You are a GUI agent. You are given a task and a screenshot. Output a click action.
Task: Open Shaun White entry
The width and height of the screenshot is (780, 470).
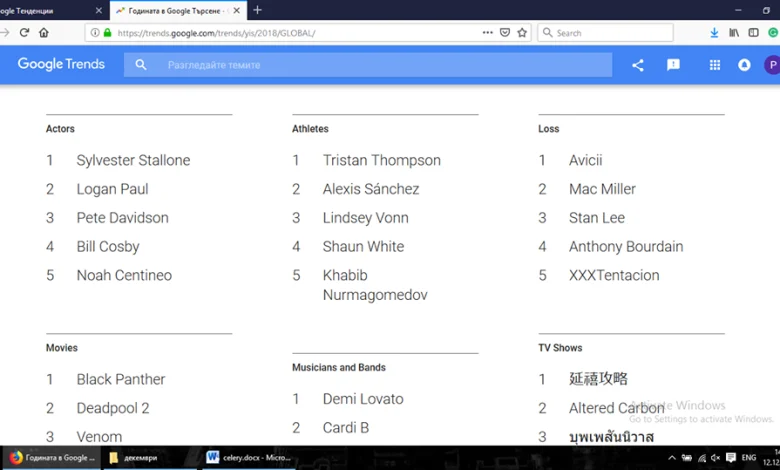click(363, 247)
